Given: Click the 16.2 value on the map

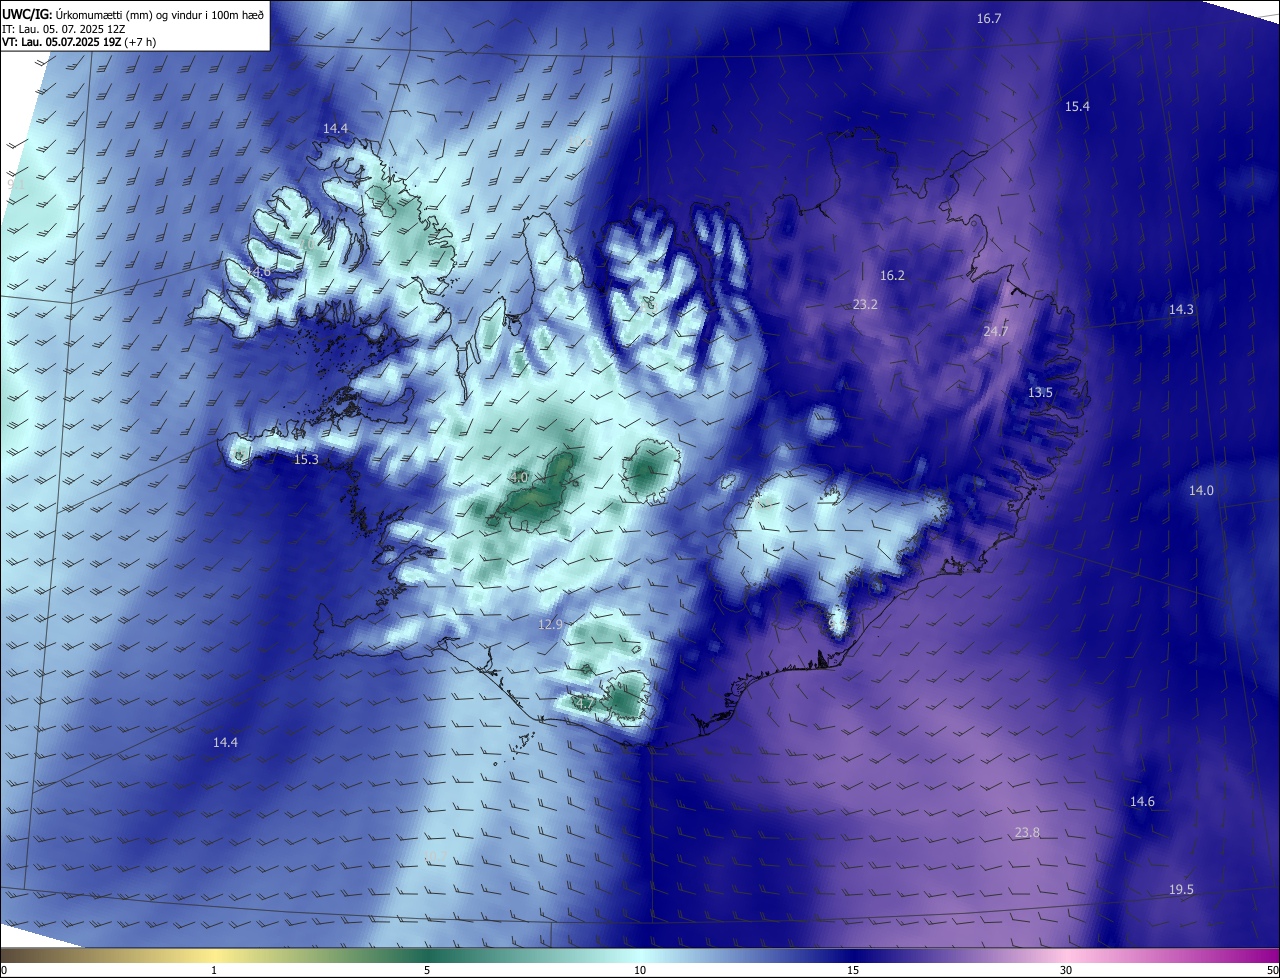Looking at the screenshot, I should click(x=892, y=275).
